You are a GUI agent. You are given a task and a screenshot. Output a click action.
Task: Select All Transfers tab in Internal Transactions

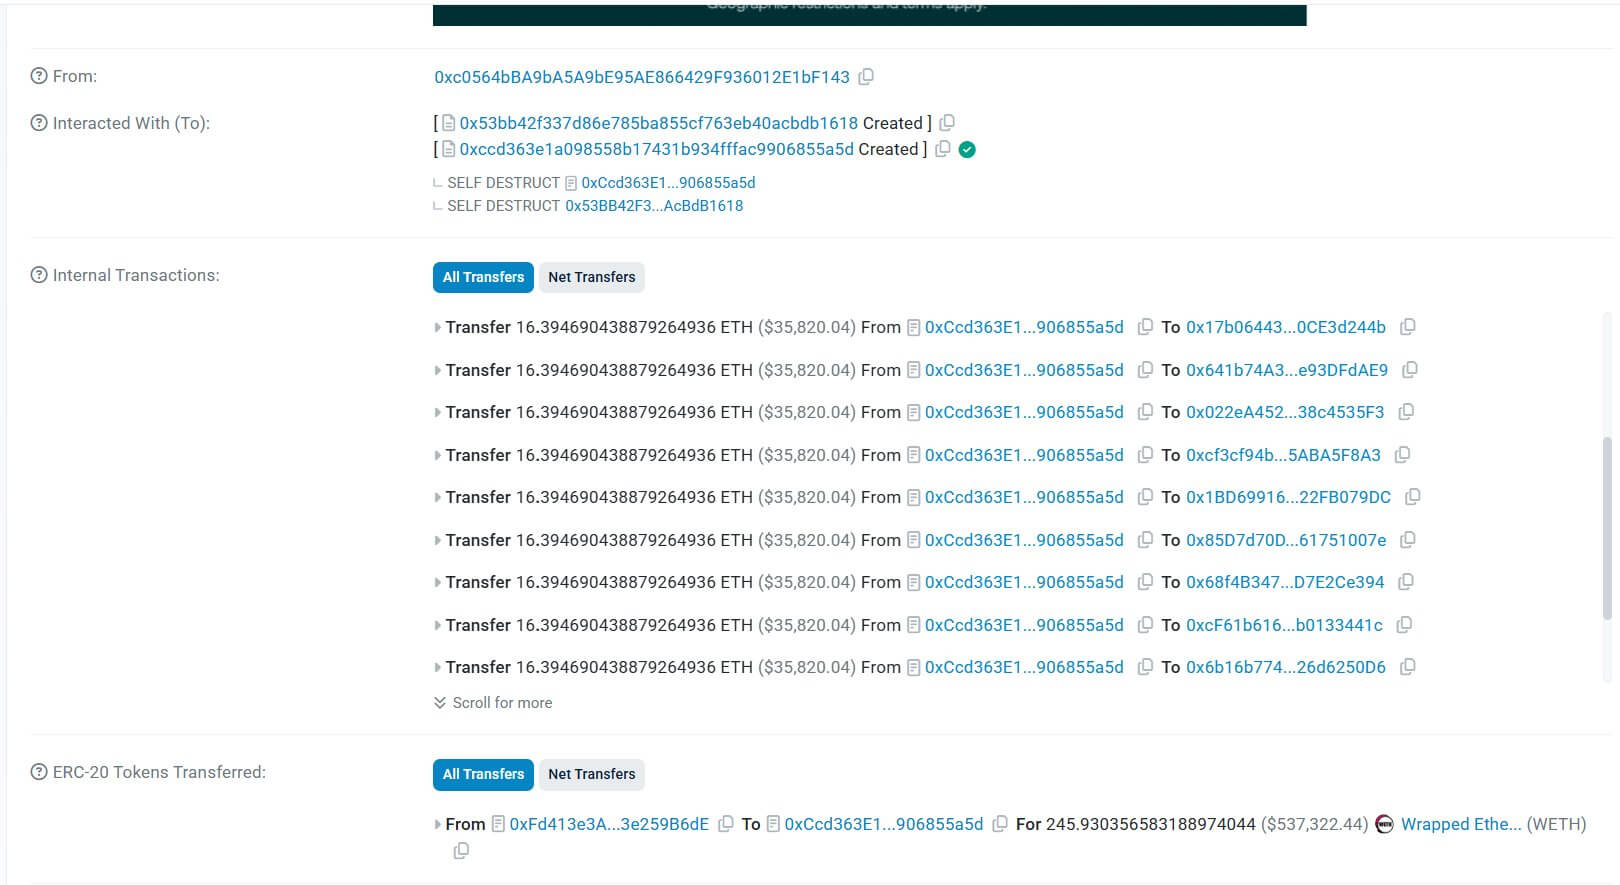[x=483, y=277]
